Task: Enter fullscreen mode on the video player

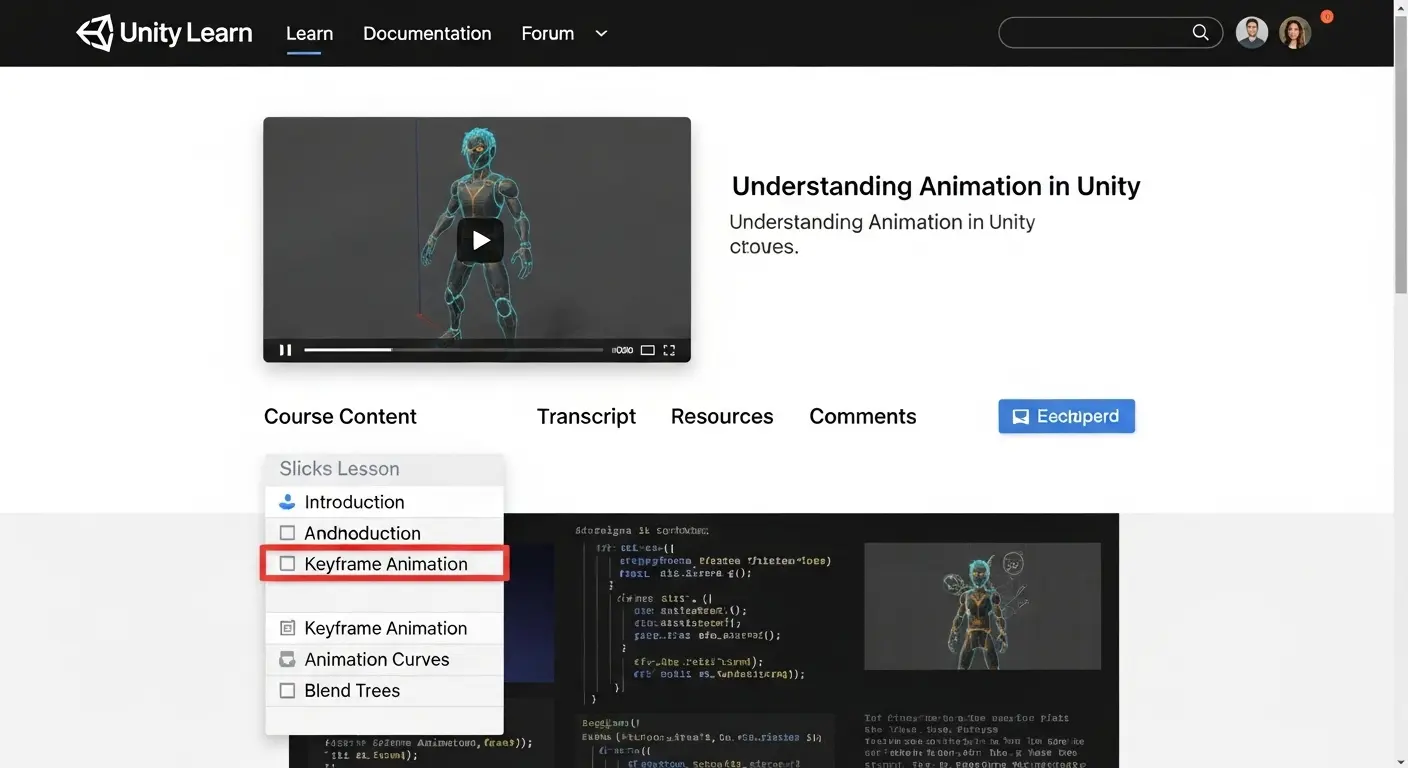Action: point(669,350)
